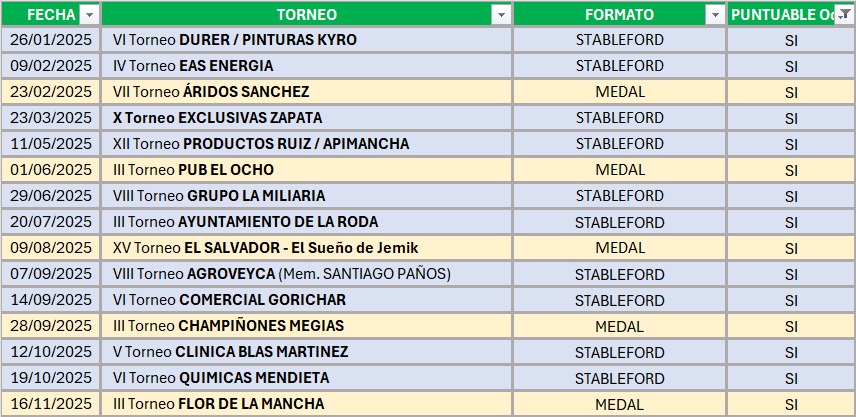Viewport: 856px width, 417px height.
Task: Open the FECHA column filter dropdown
Action: (x=89, y=14)
